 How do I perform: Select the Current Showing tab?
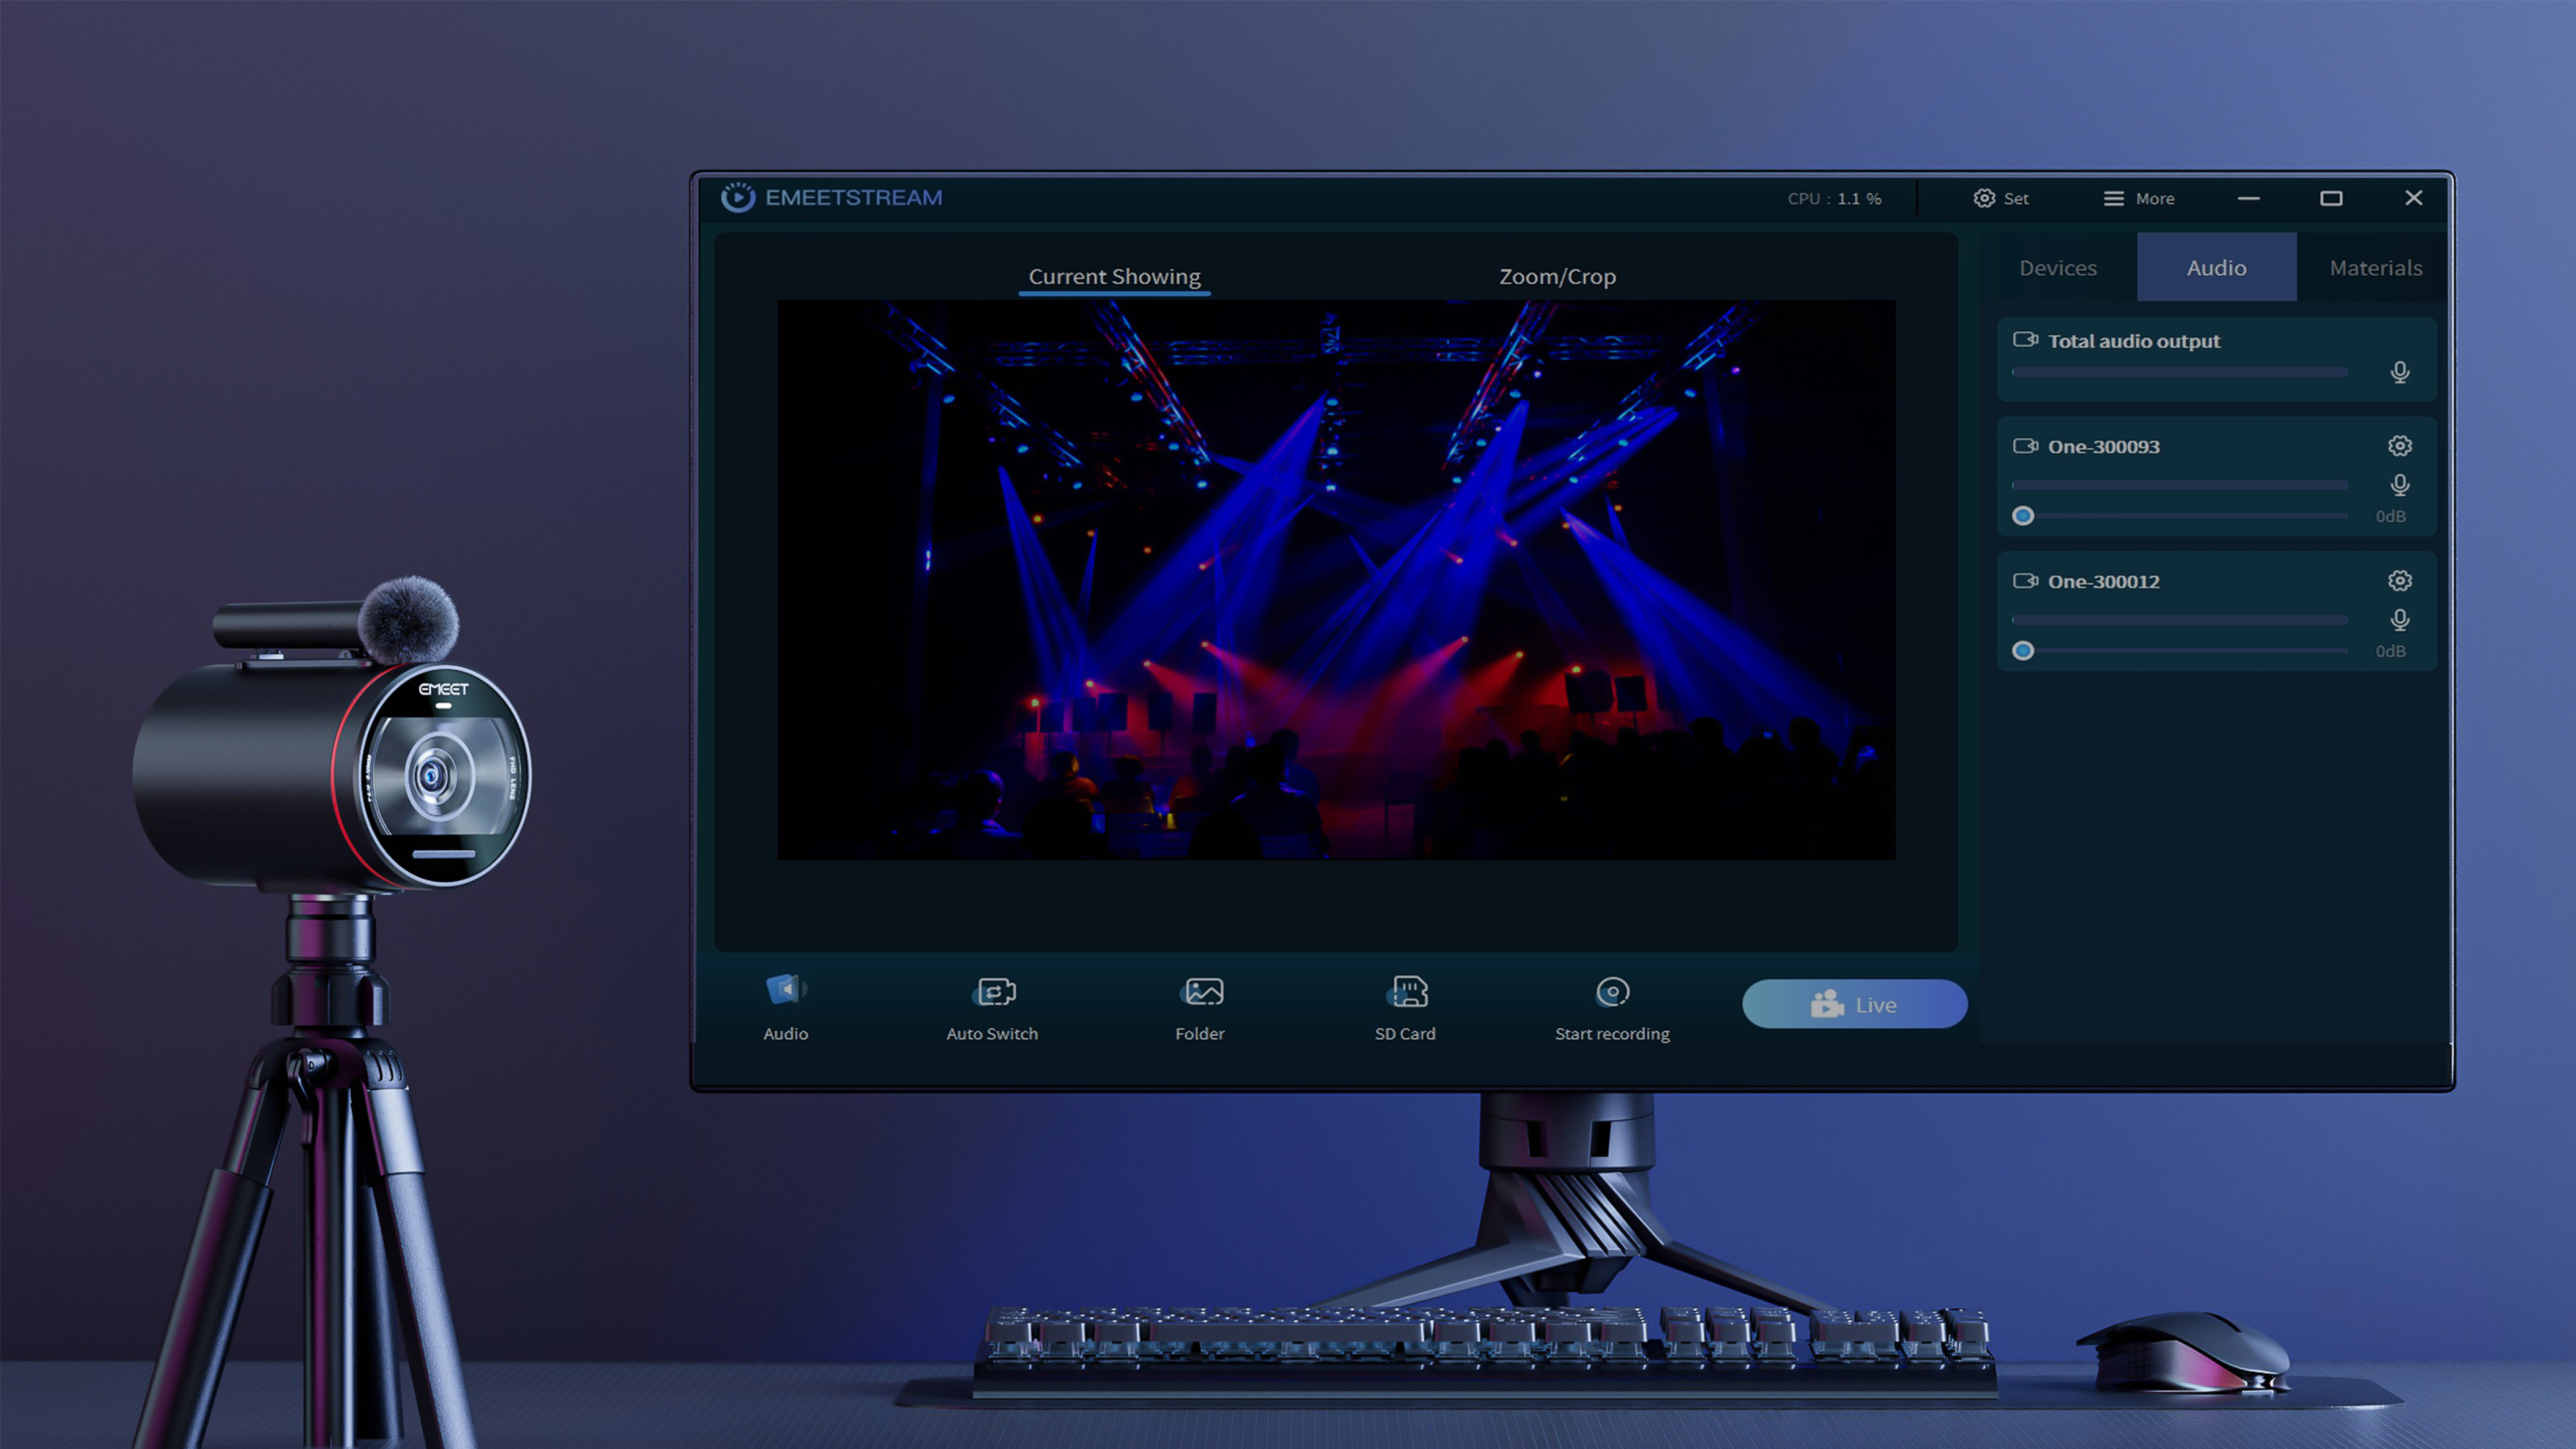1114,277
